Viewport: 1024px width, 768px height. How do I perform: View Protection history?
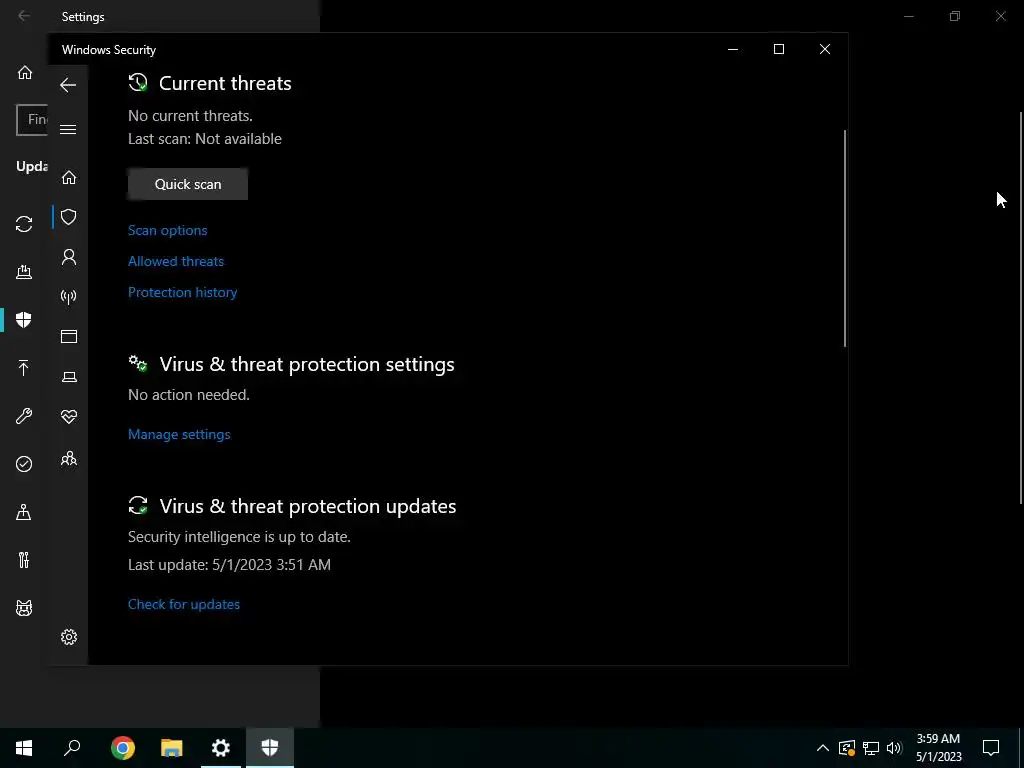pyautogui.click(x=183, y=293)
